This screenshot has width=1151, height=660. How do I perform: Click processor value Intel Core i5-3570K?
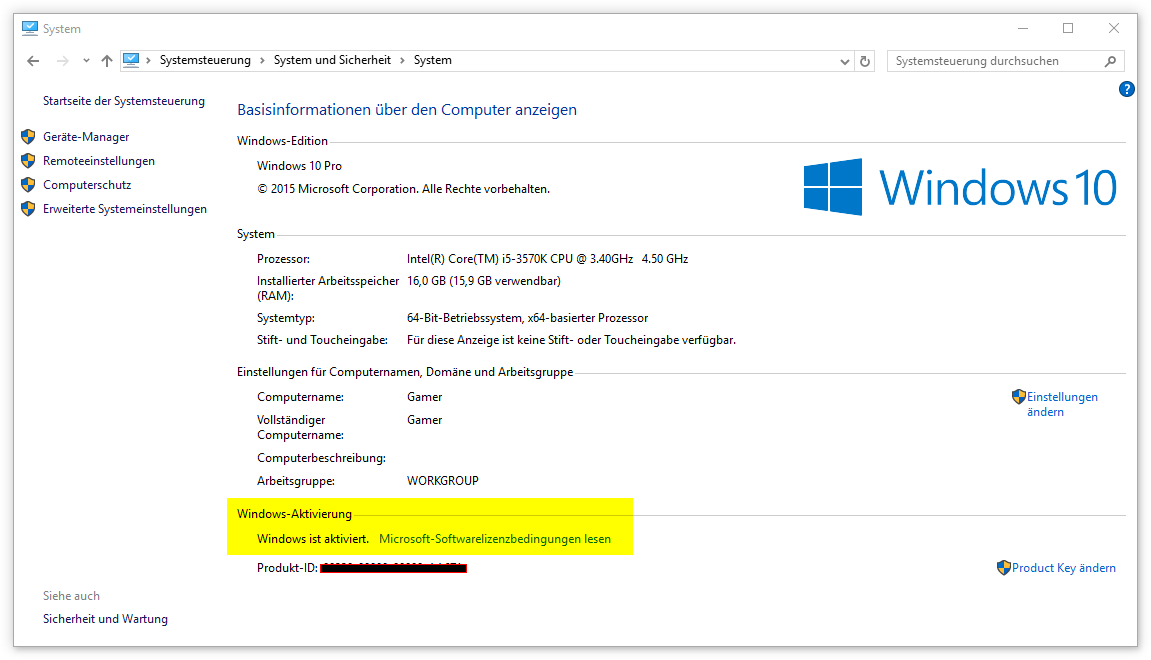548,259
